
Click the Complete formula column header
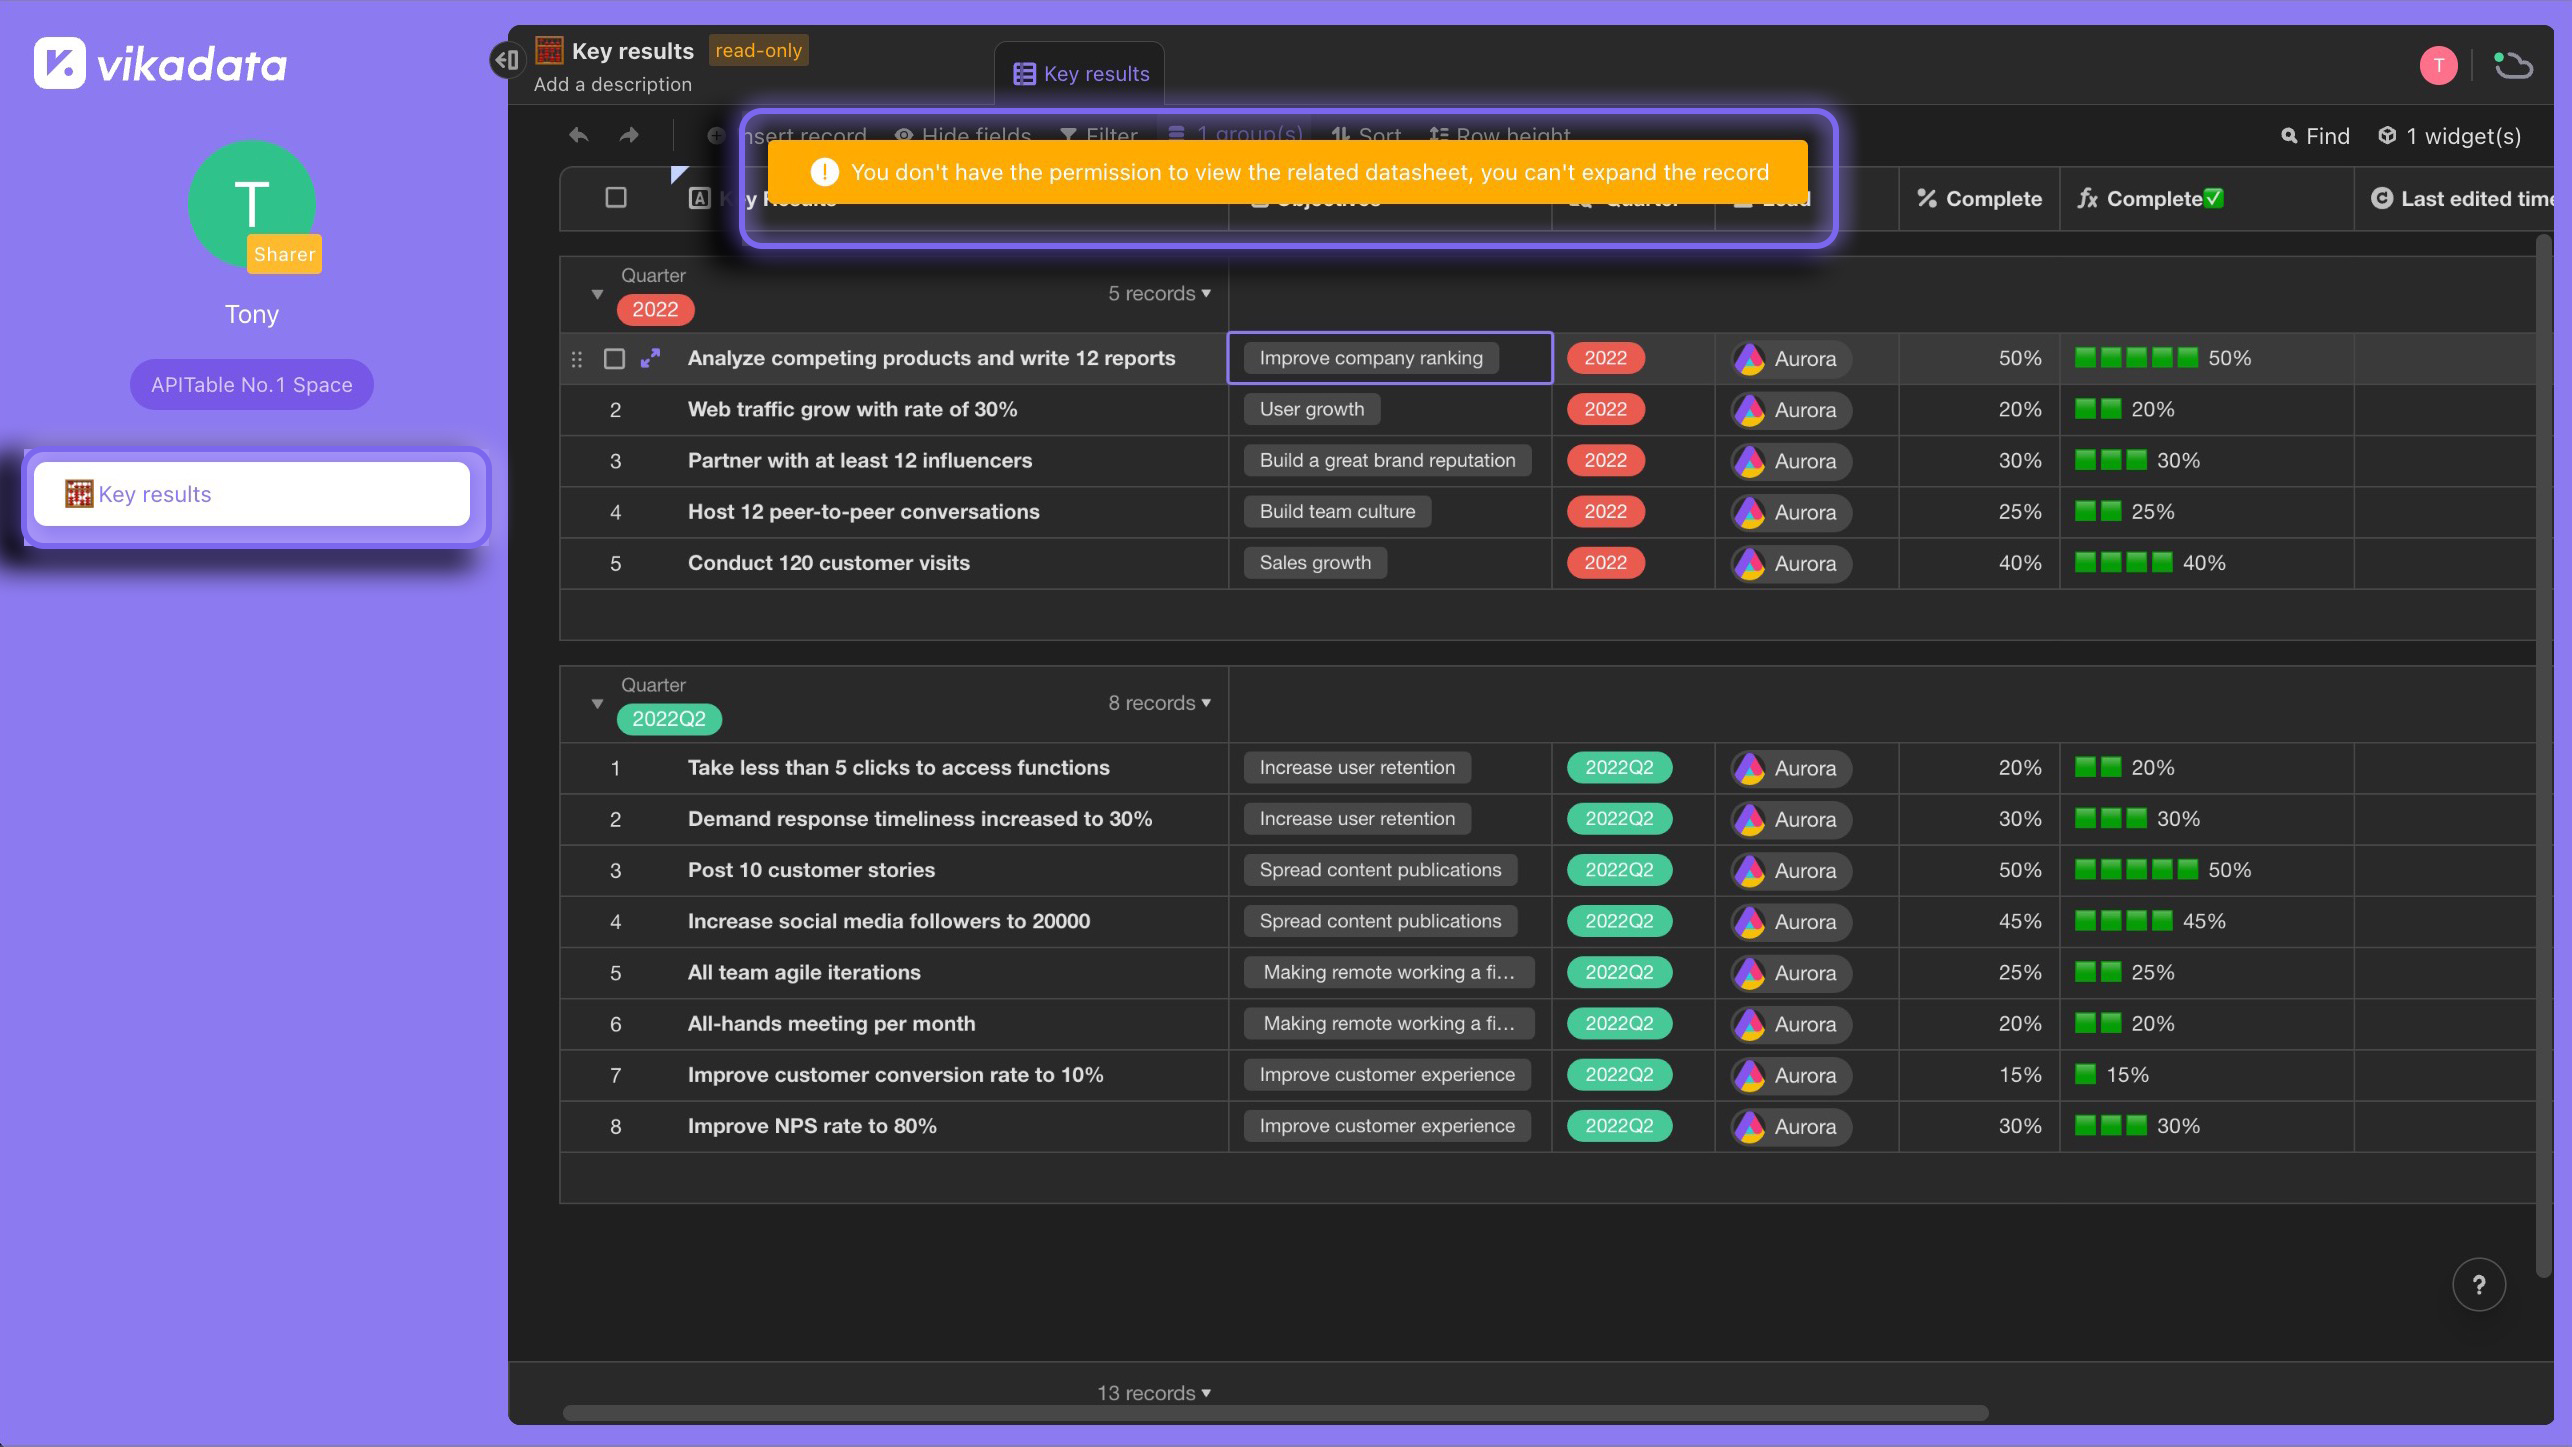[x=2207, y=199]
